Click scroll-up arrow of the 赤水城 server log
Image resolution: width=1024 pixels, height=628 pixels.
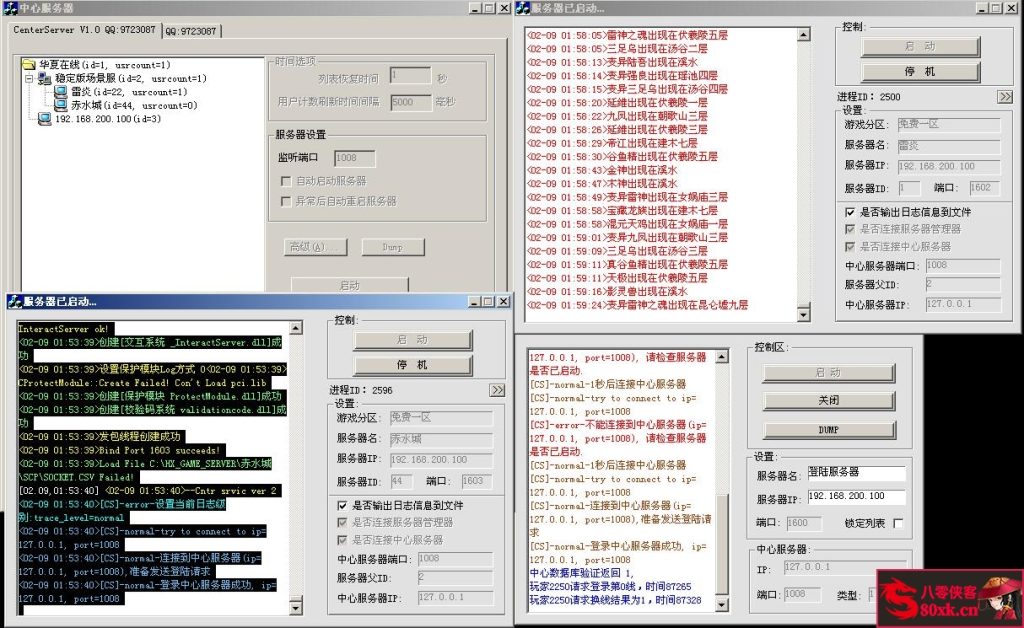pos(296,328)
